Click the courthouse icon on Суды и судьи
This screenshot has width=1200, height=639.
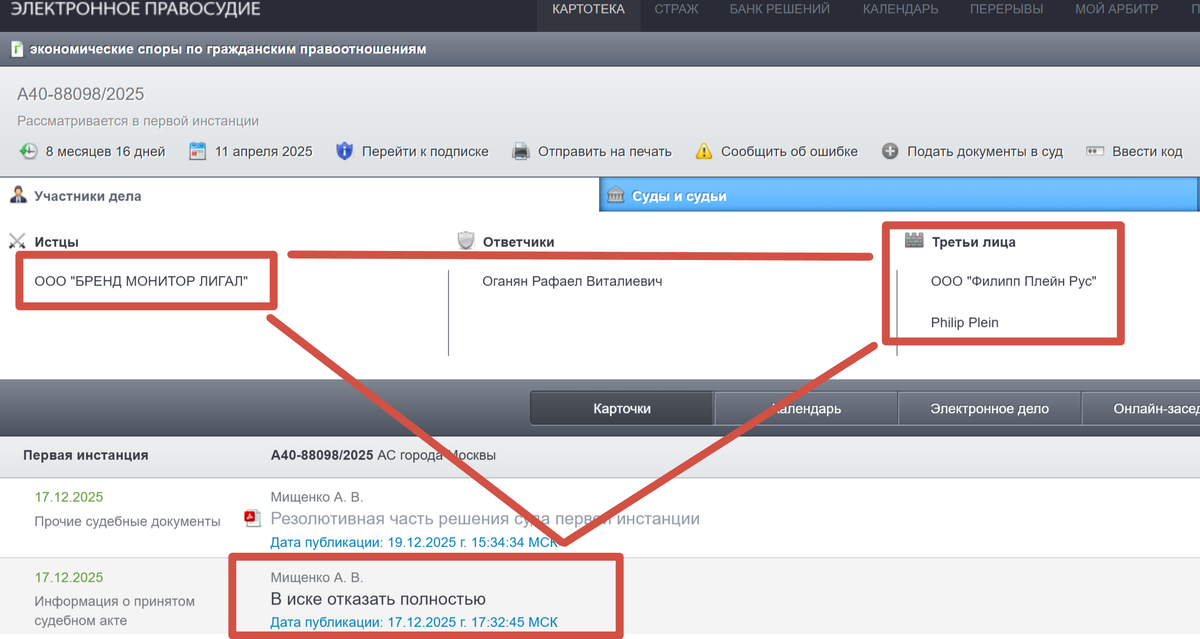(x=615, y=196)
